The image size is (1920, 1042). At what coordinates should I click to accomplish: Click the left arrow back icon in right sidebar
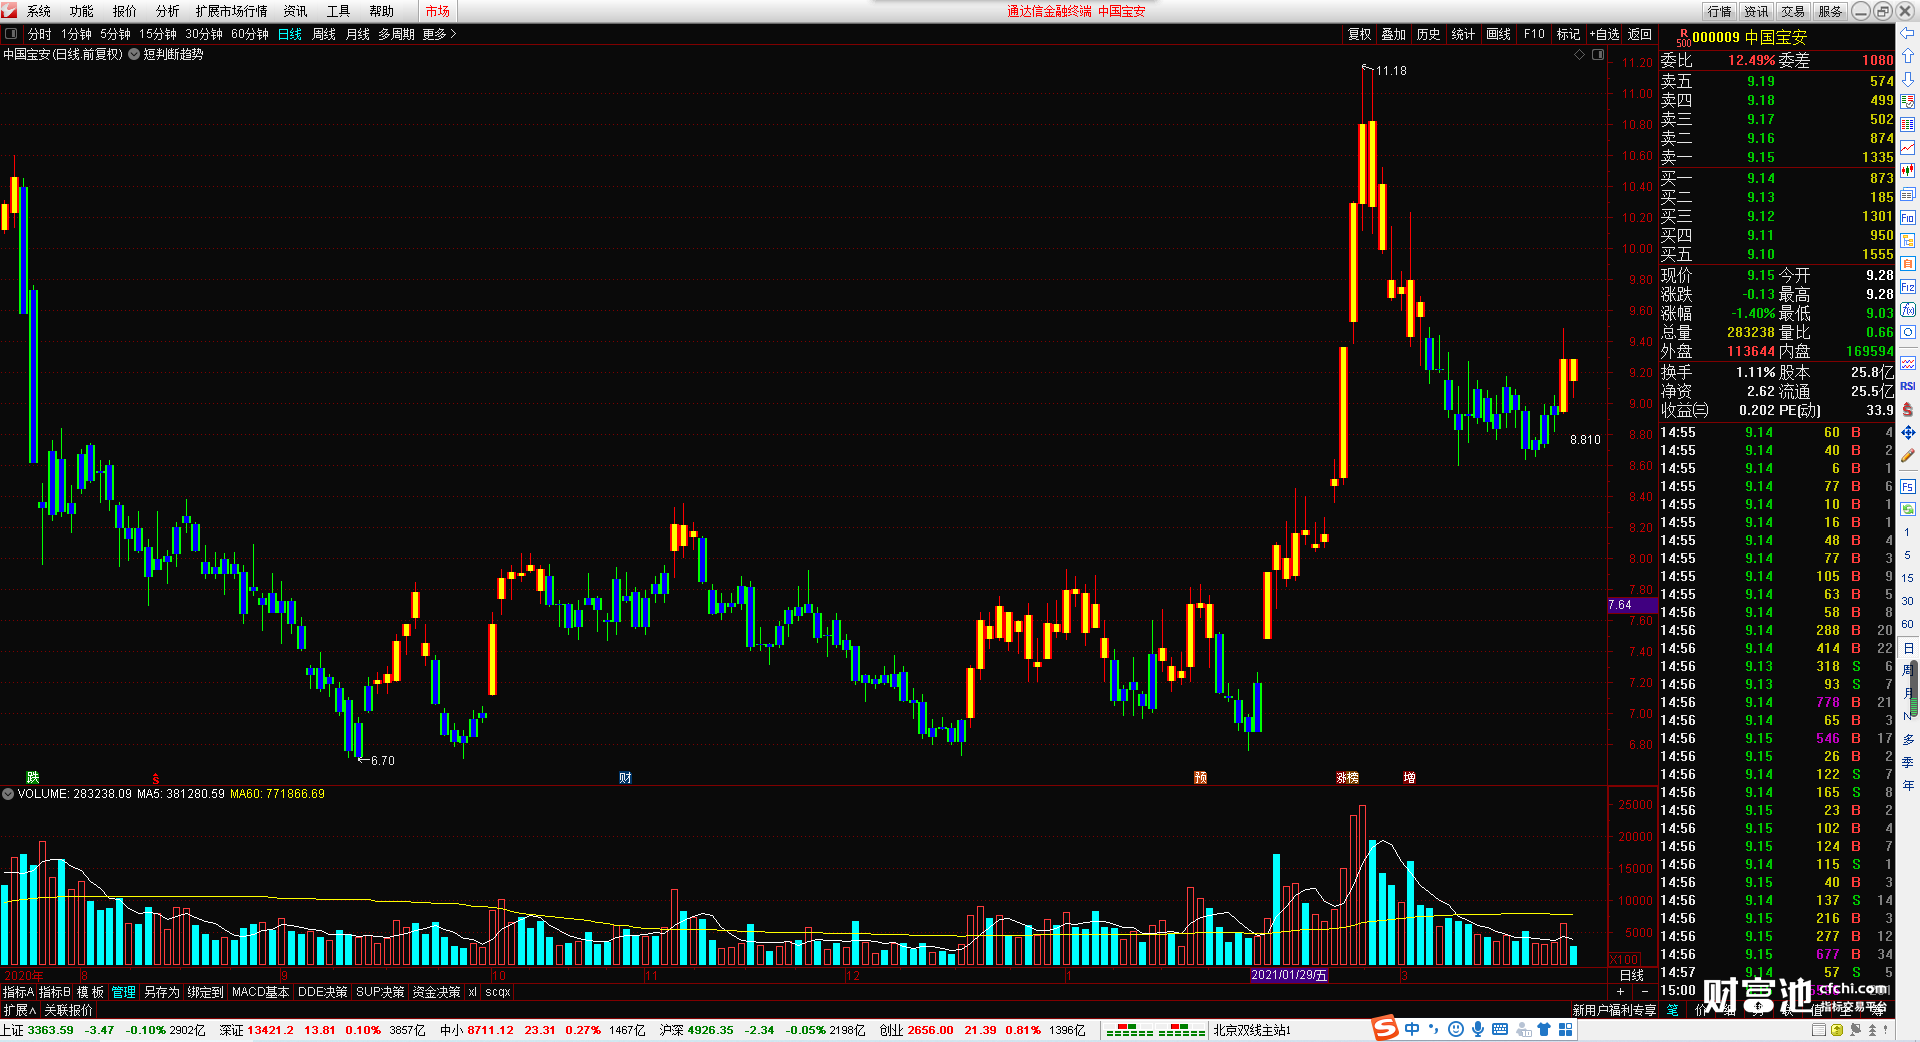coord(1908,33)
